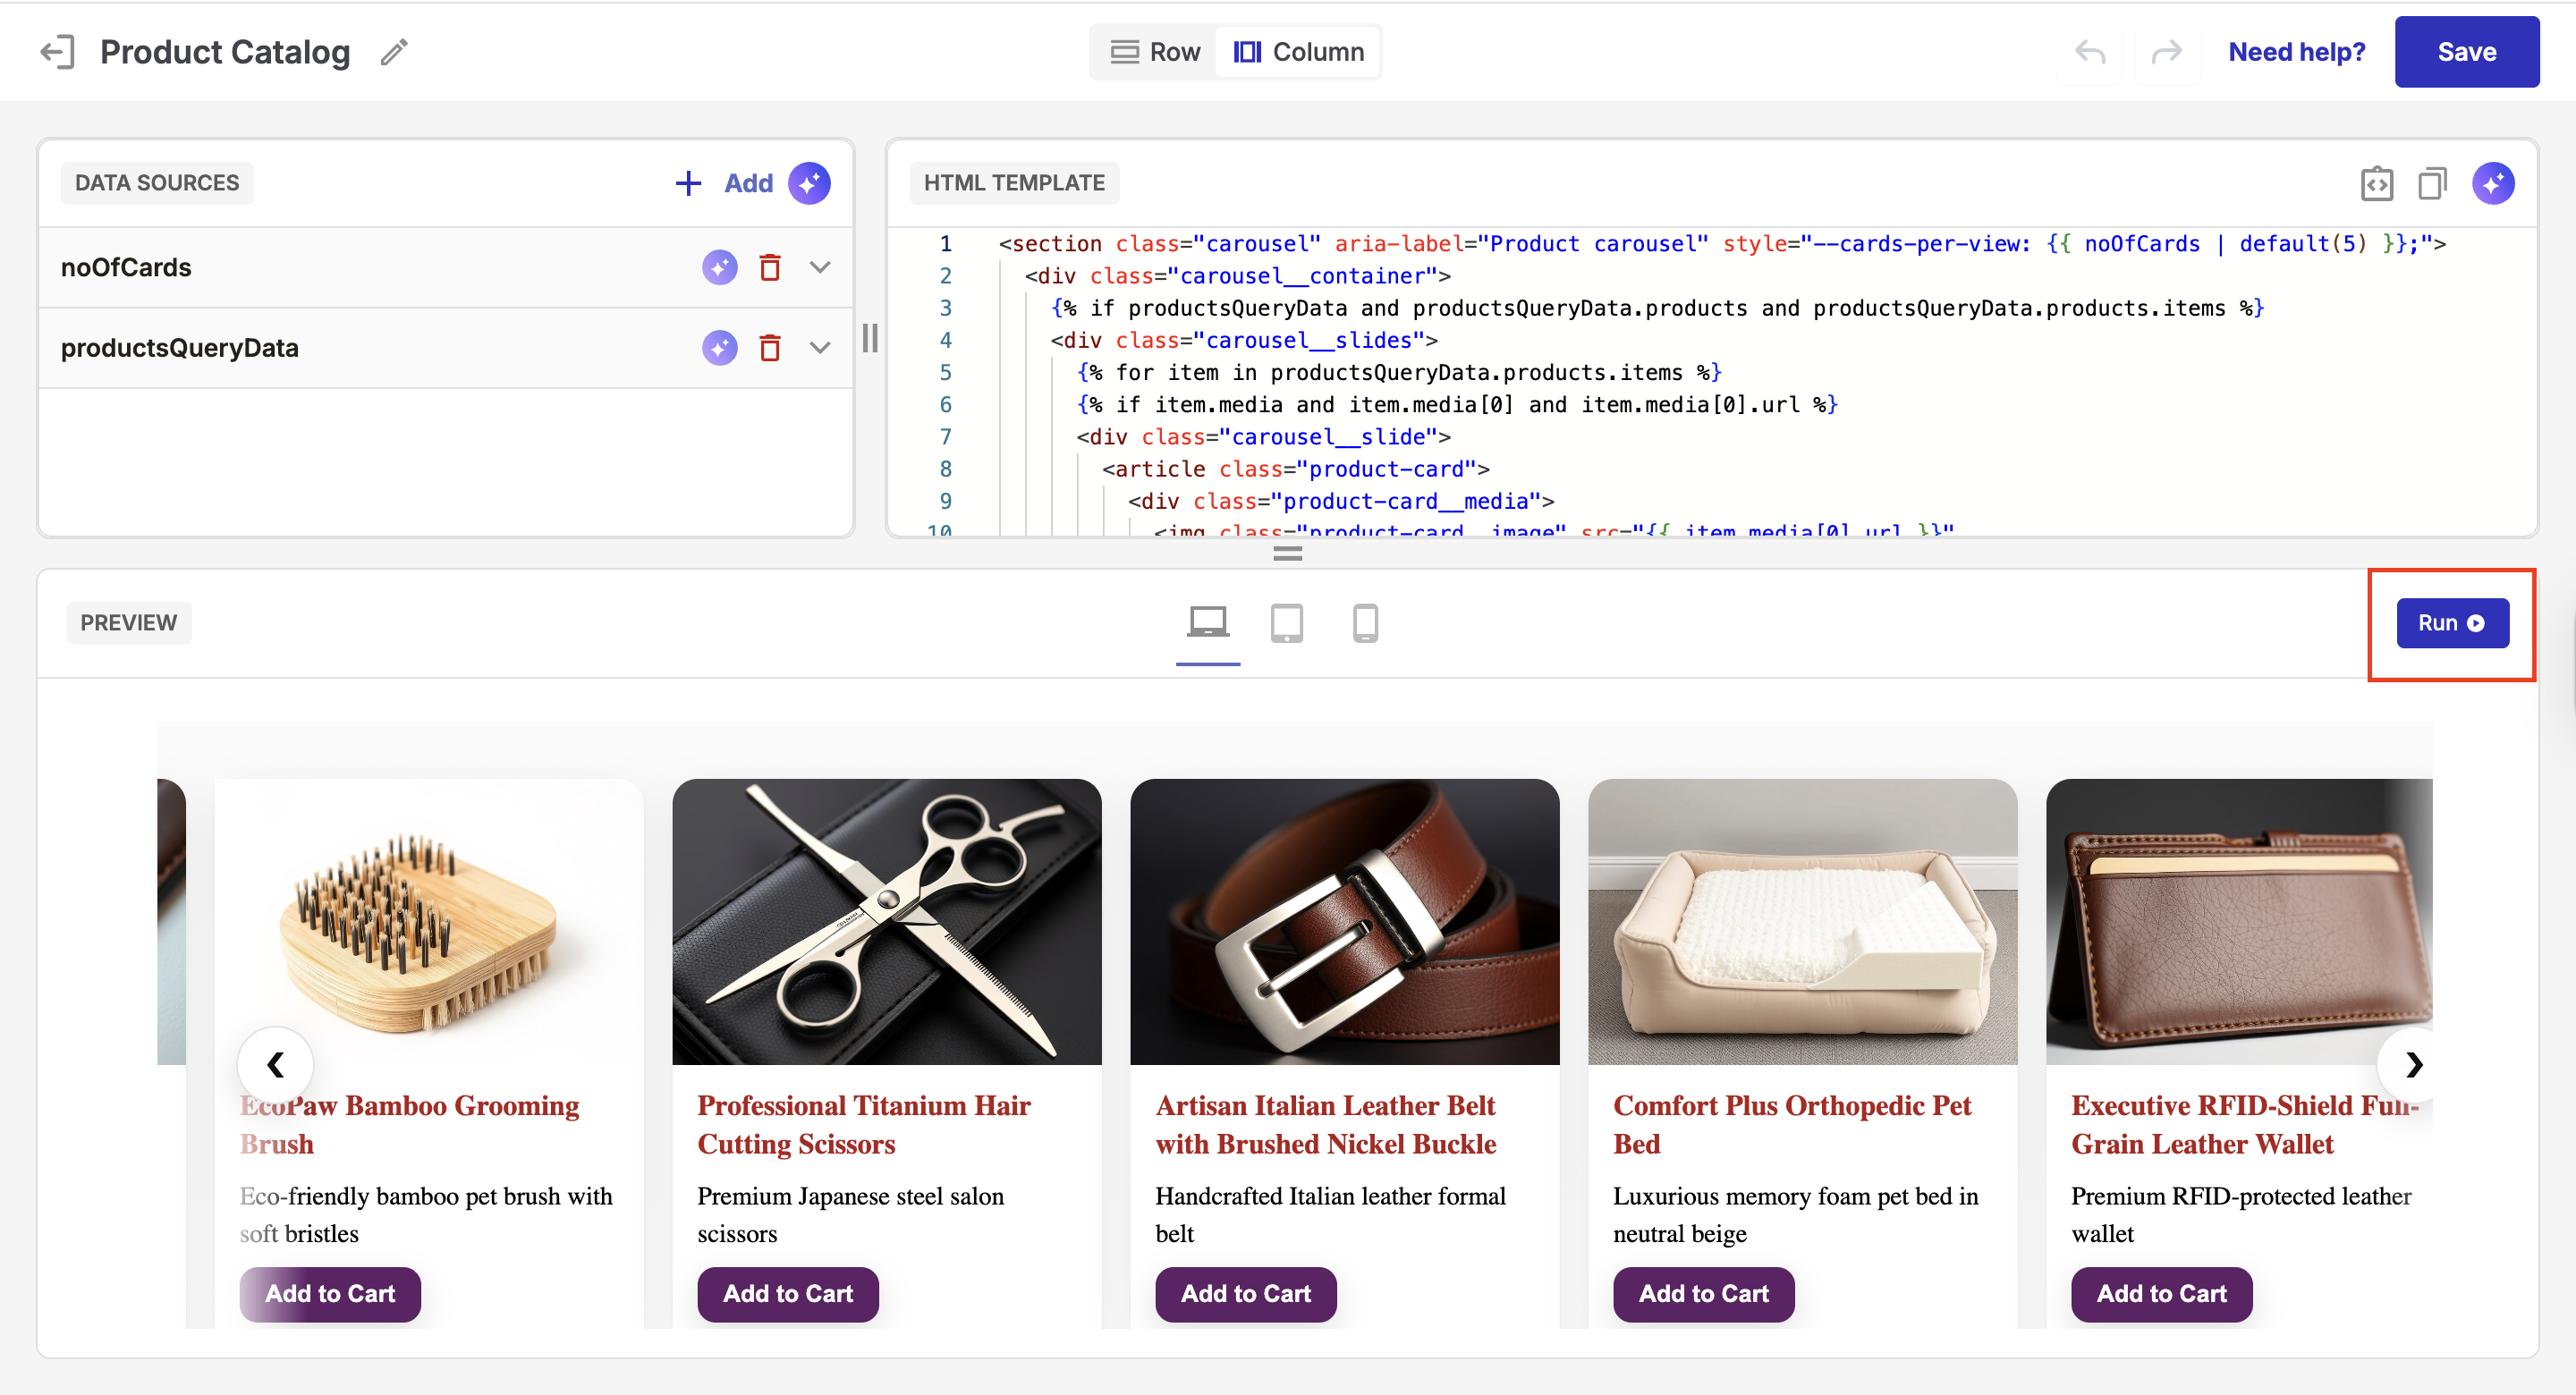Click the pencil icon to rename Product Catalog
The height and width of the screenshot is (1395, 2576).
pos(394,52)
